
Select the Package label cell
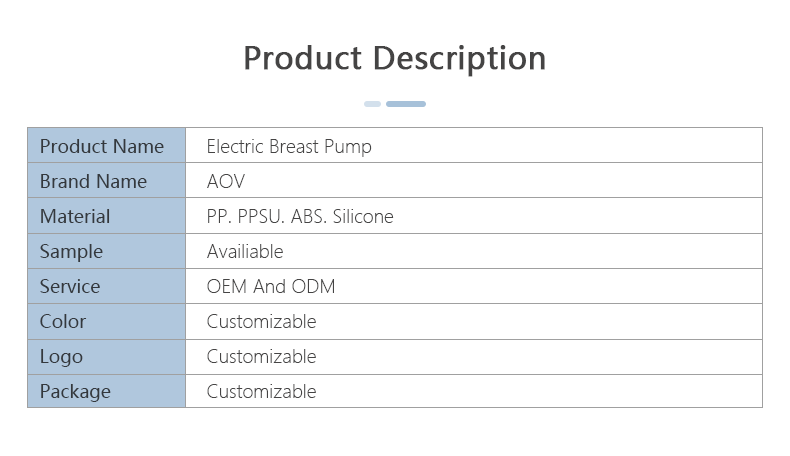coord(106,391)
